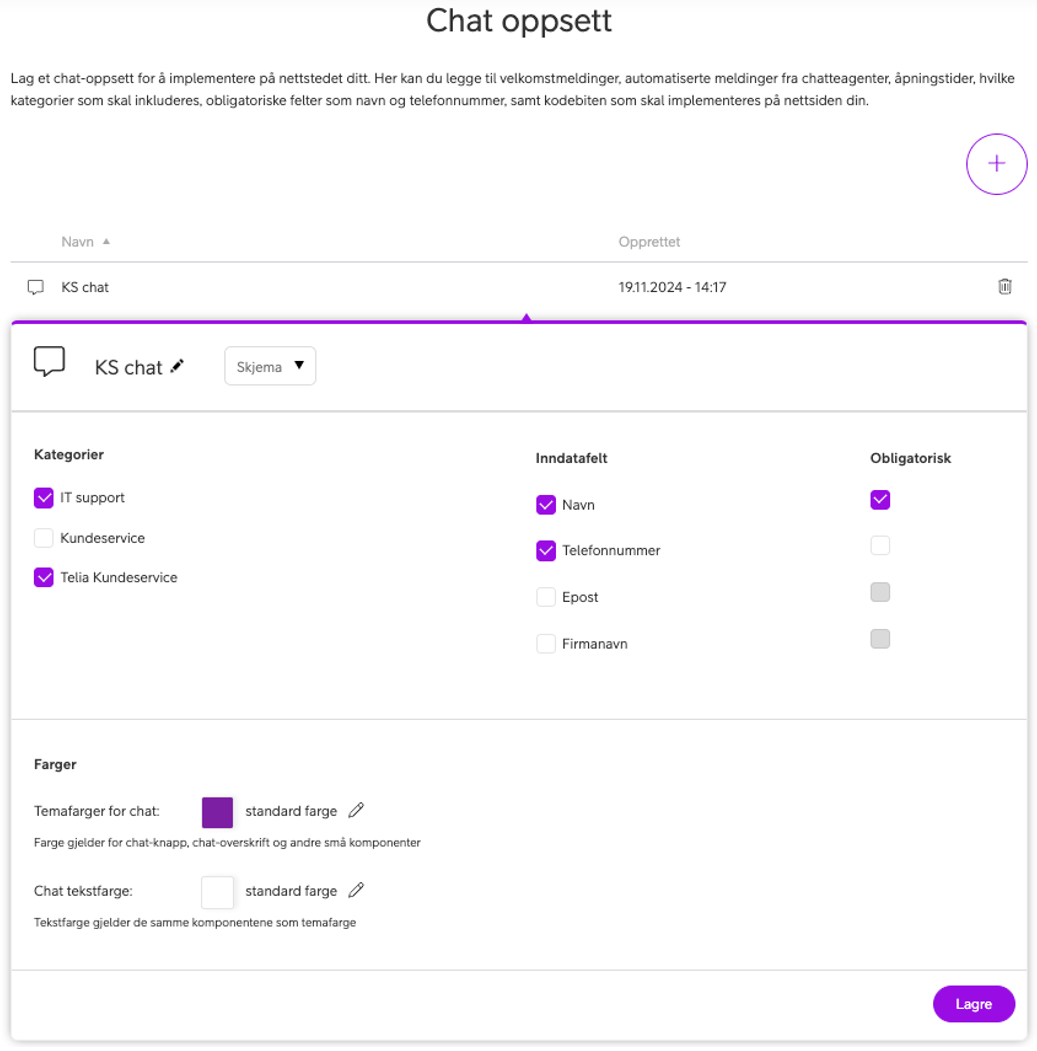
Task: Collapse the KS chat row in the list
Action: pyautogui.click(x=85, y=287)
